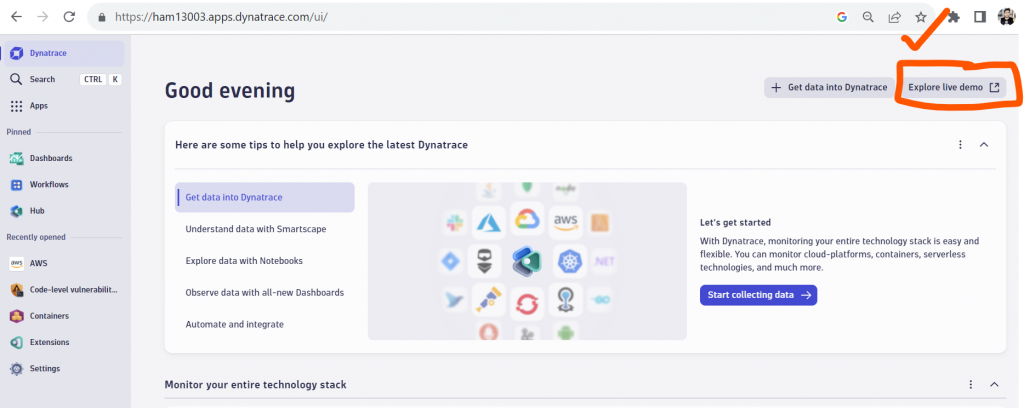Click the Start collecting data button
Image resolution: width=1024 pixels, height=408 pixels.
(x=758, y=295)
